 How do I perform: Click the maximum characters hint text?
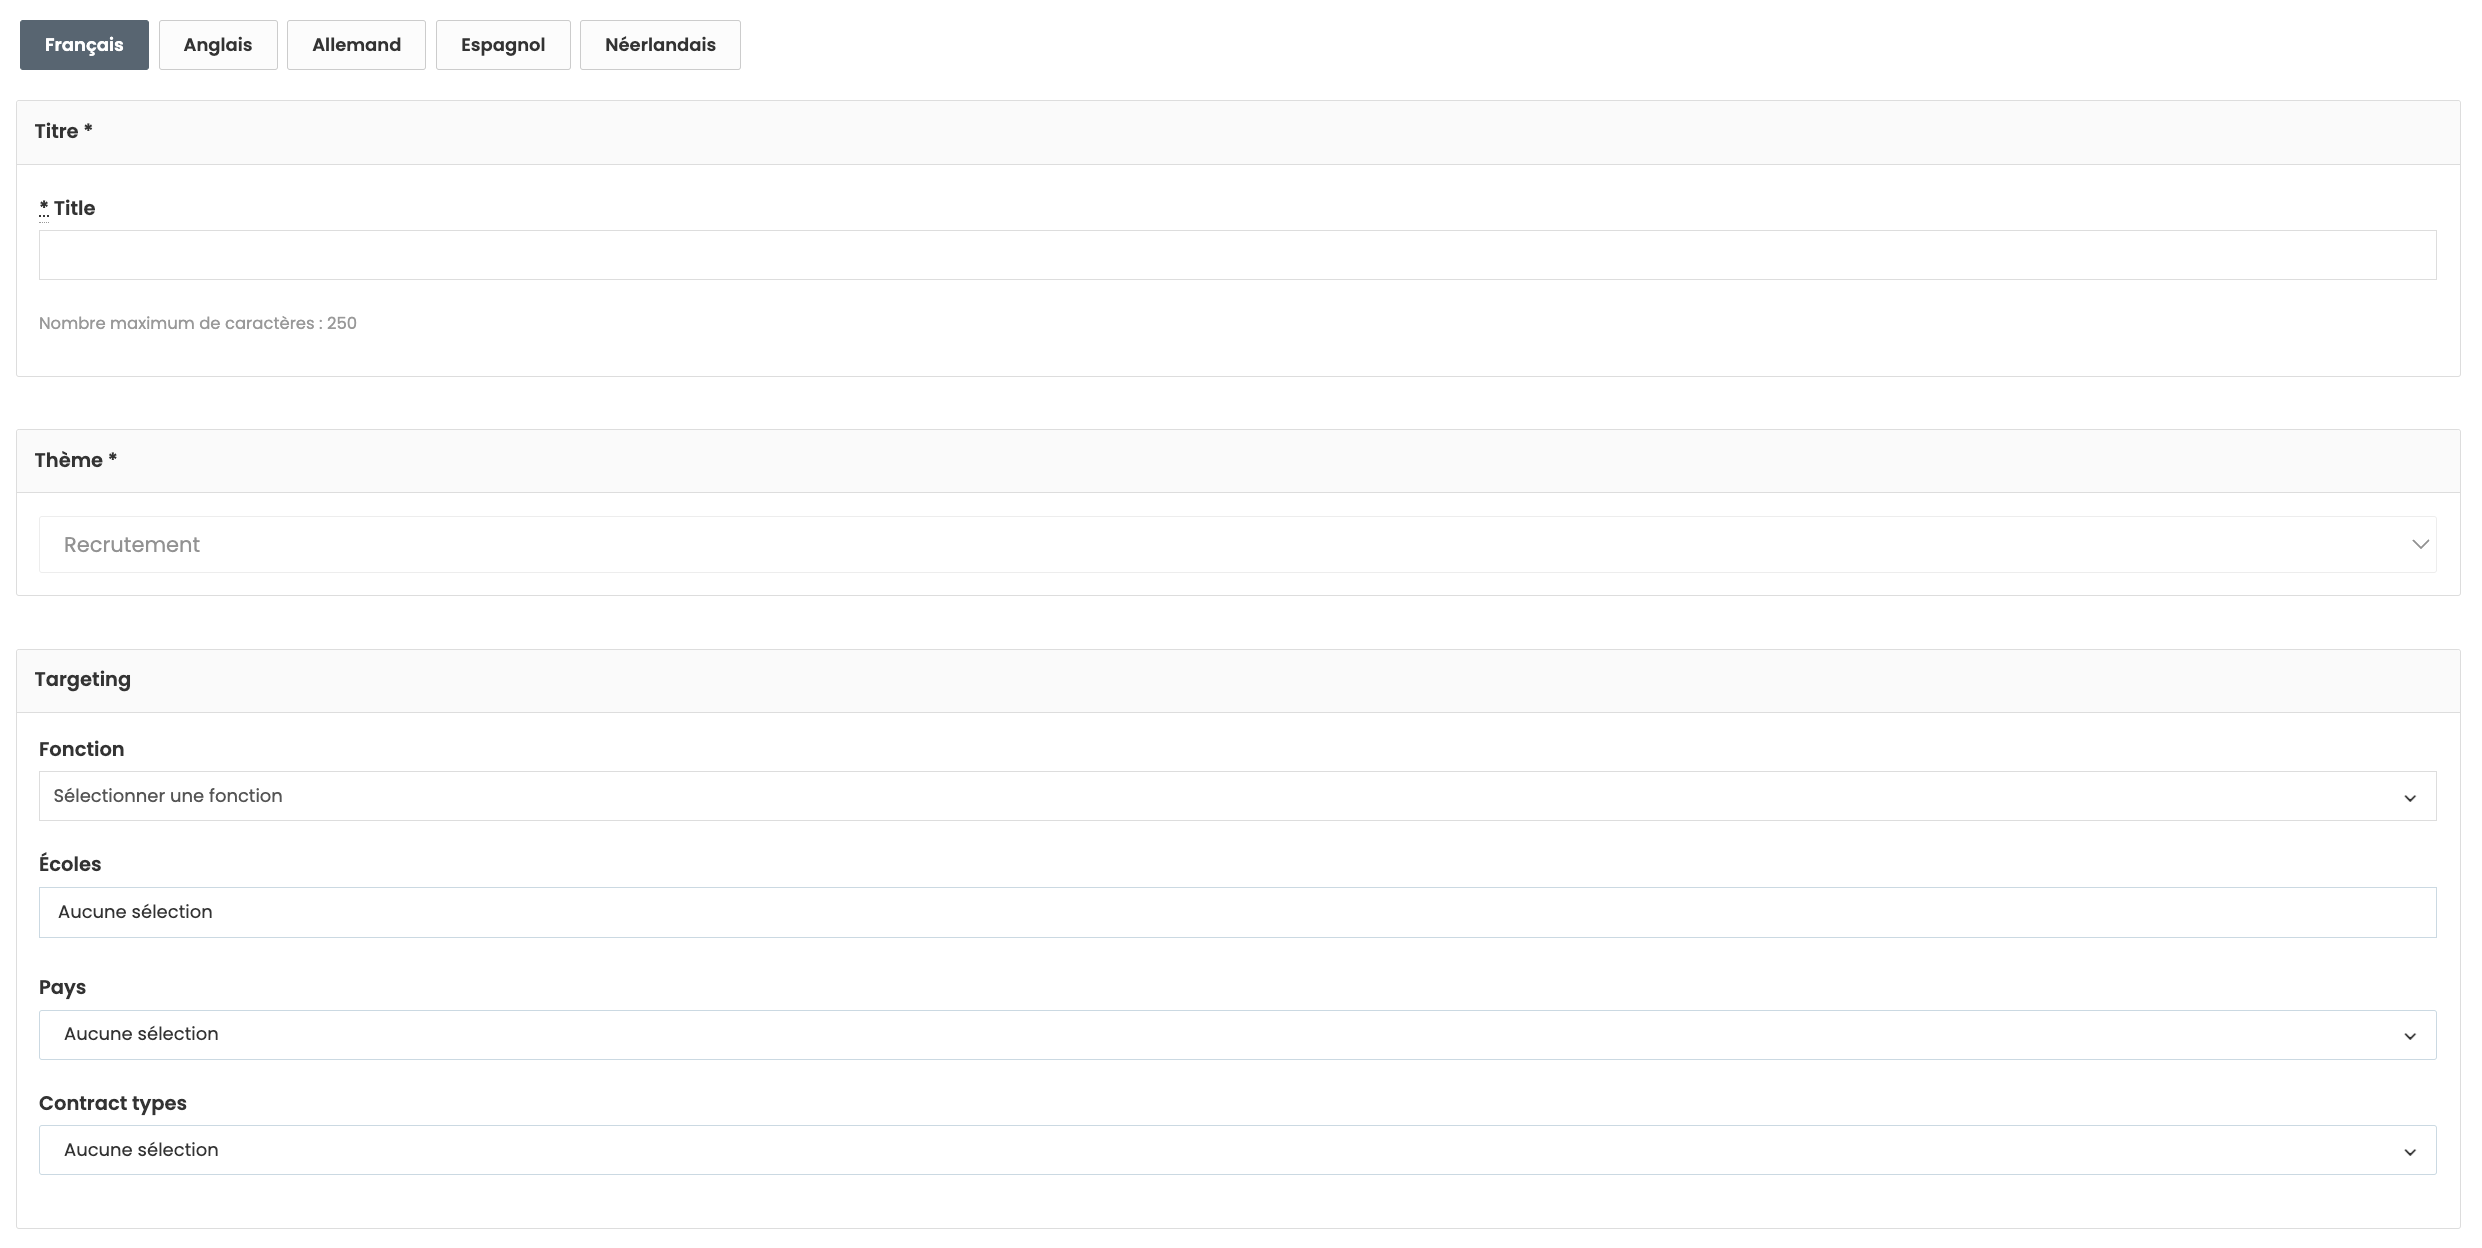point(198,323)
